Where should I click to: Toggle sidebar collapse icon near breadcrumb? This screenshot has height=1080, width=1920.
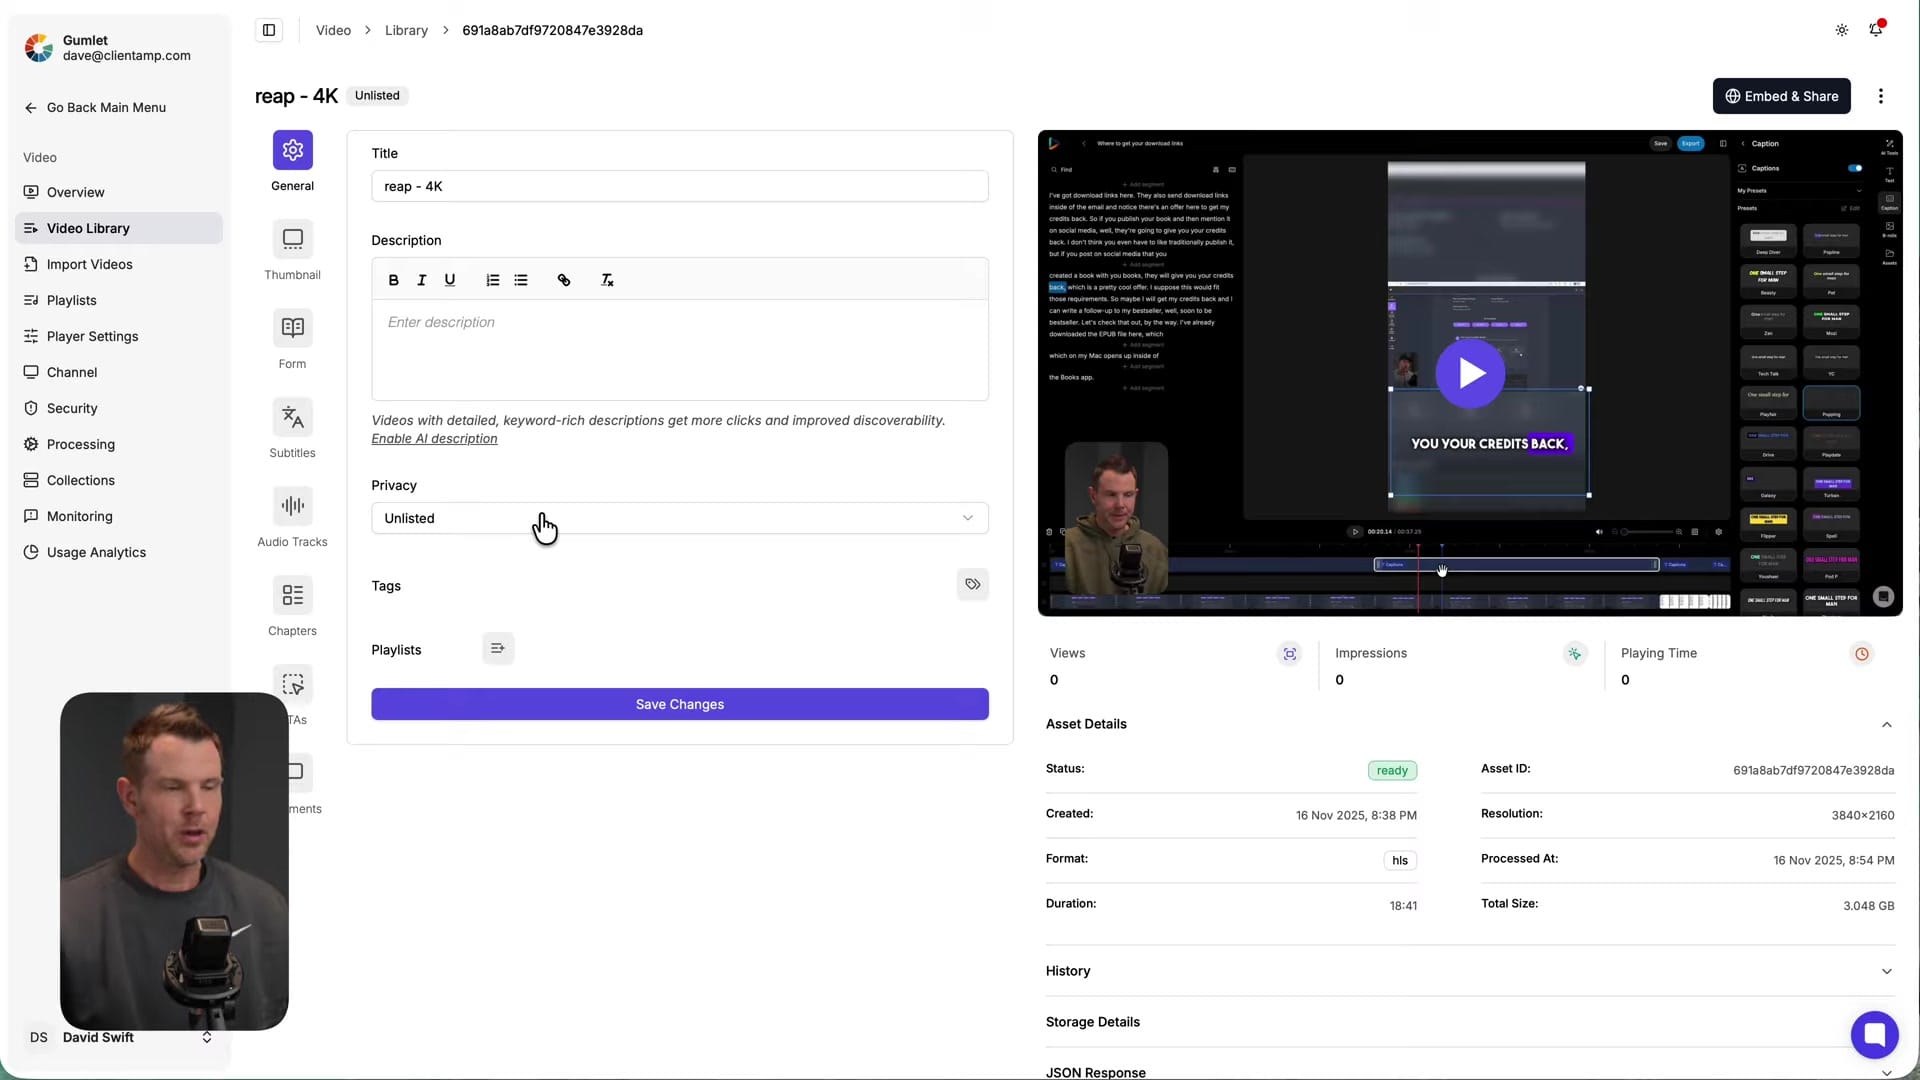tap(269, 30)
